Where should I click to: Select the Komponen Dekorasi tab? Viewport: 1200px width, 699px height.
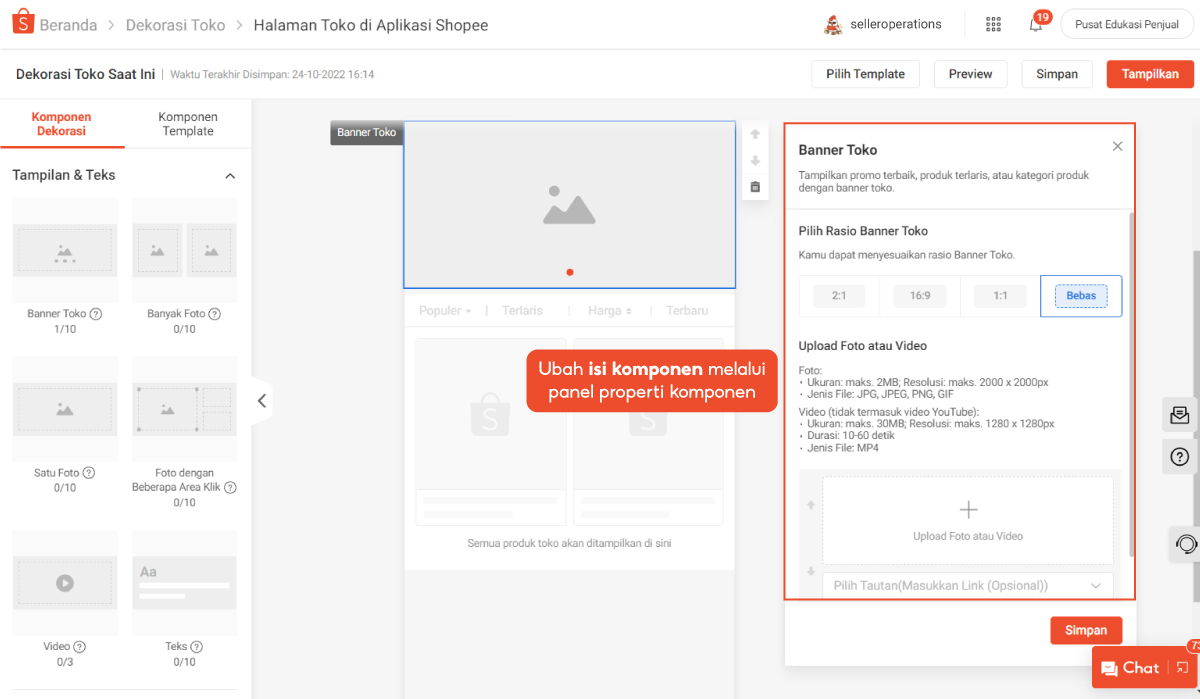[62, 124]
